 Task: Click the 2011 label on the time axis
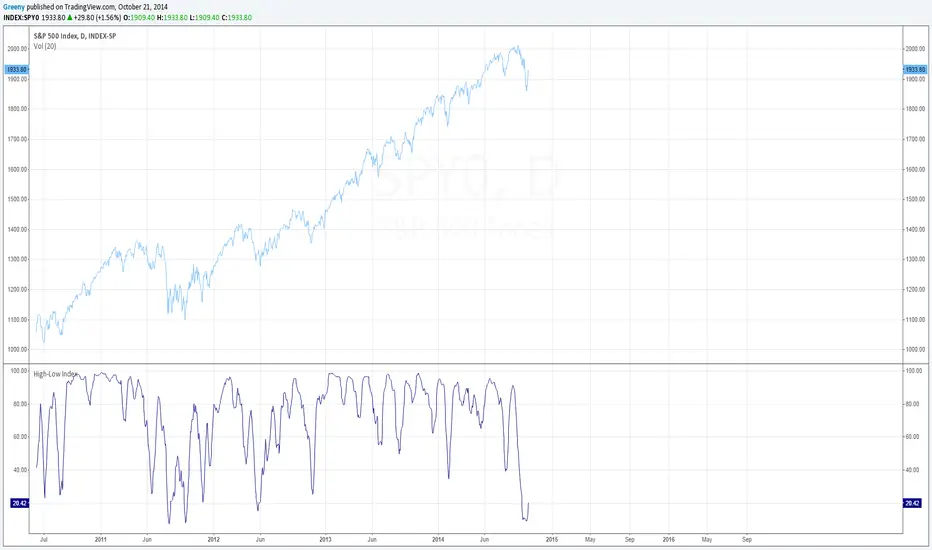click(x=100, y=540)
